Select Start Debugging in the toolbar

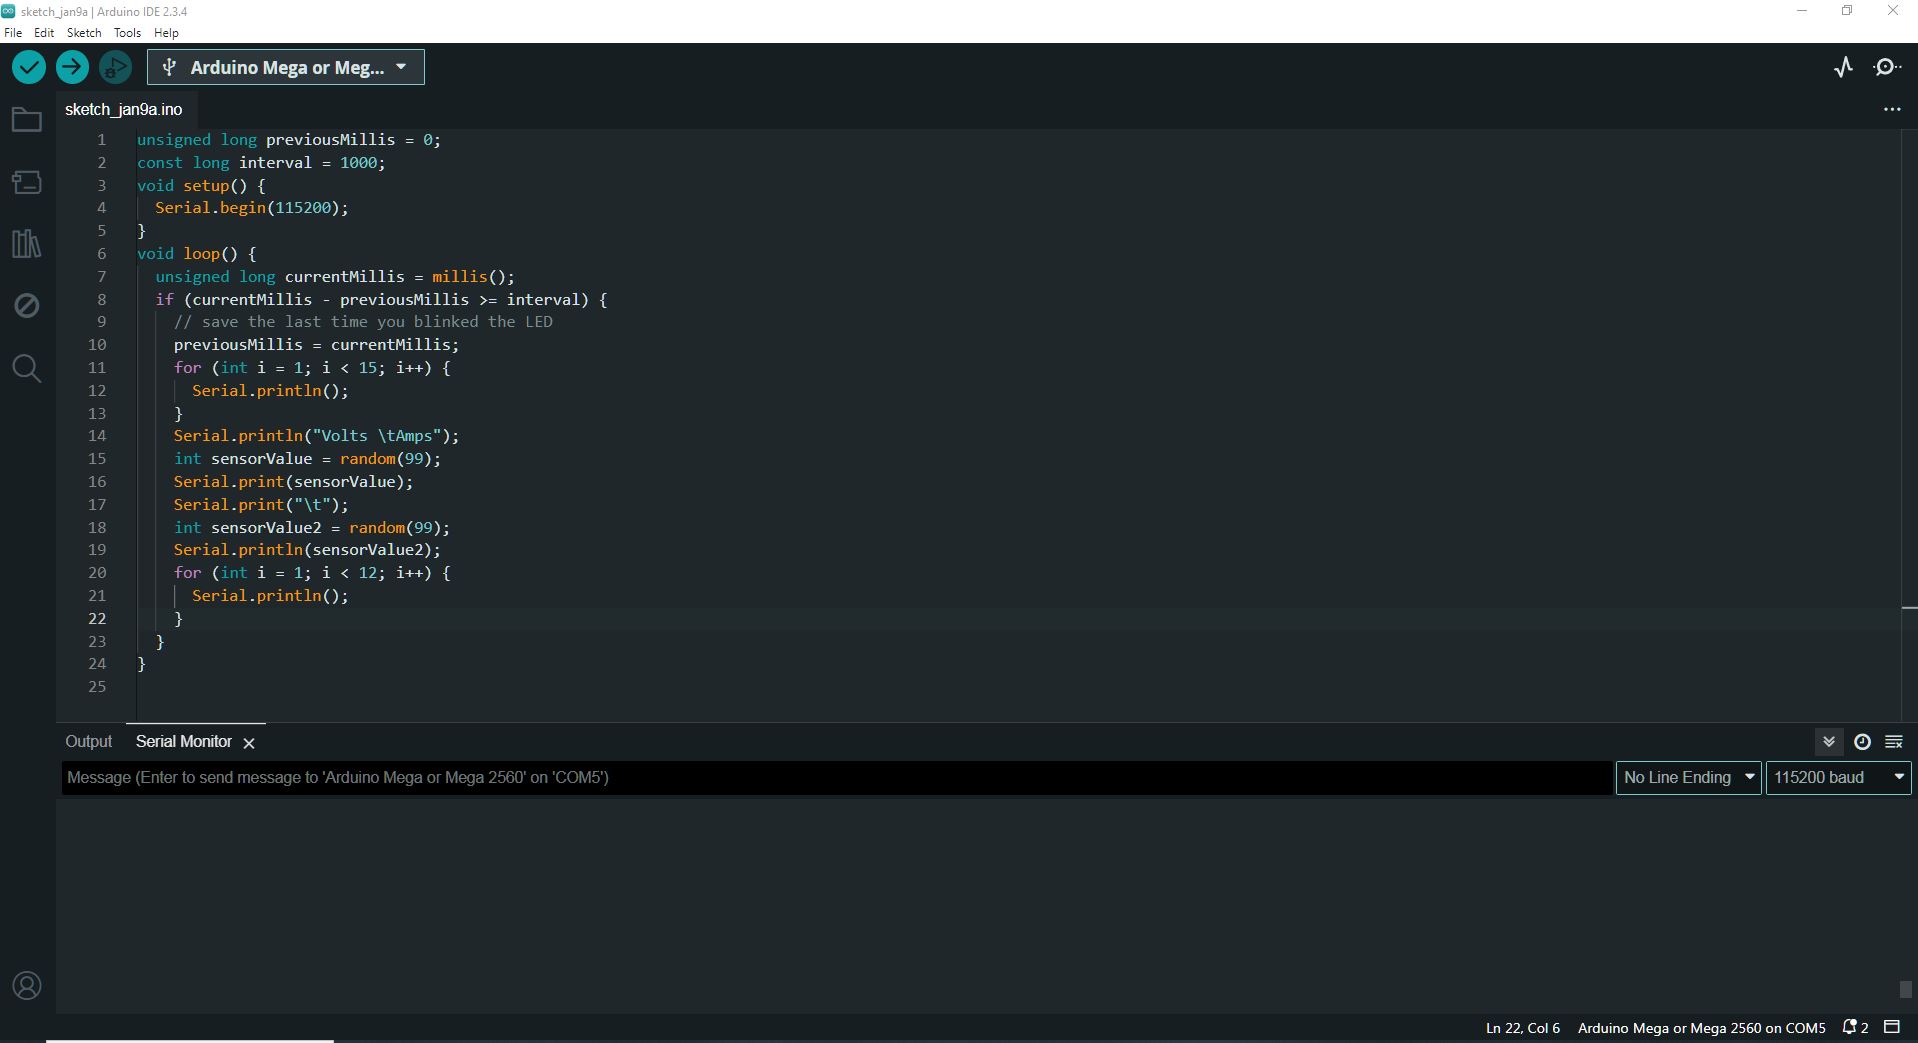114,66
